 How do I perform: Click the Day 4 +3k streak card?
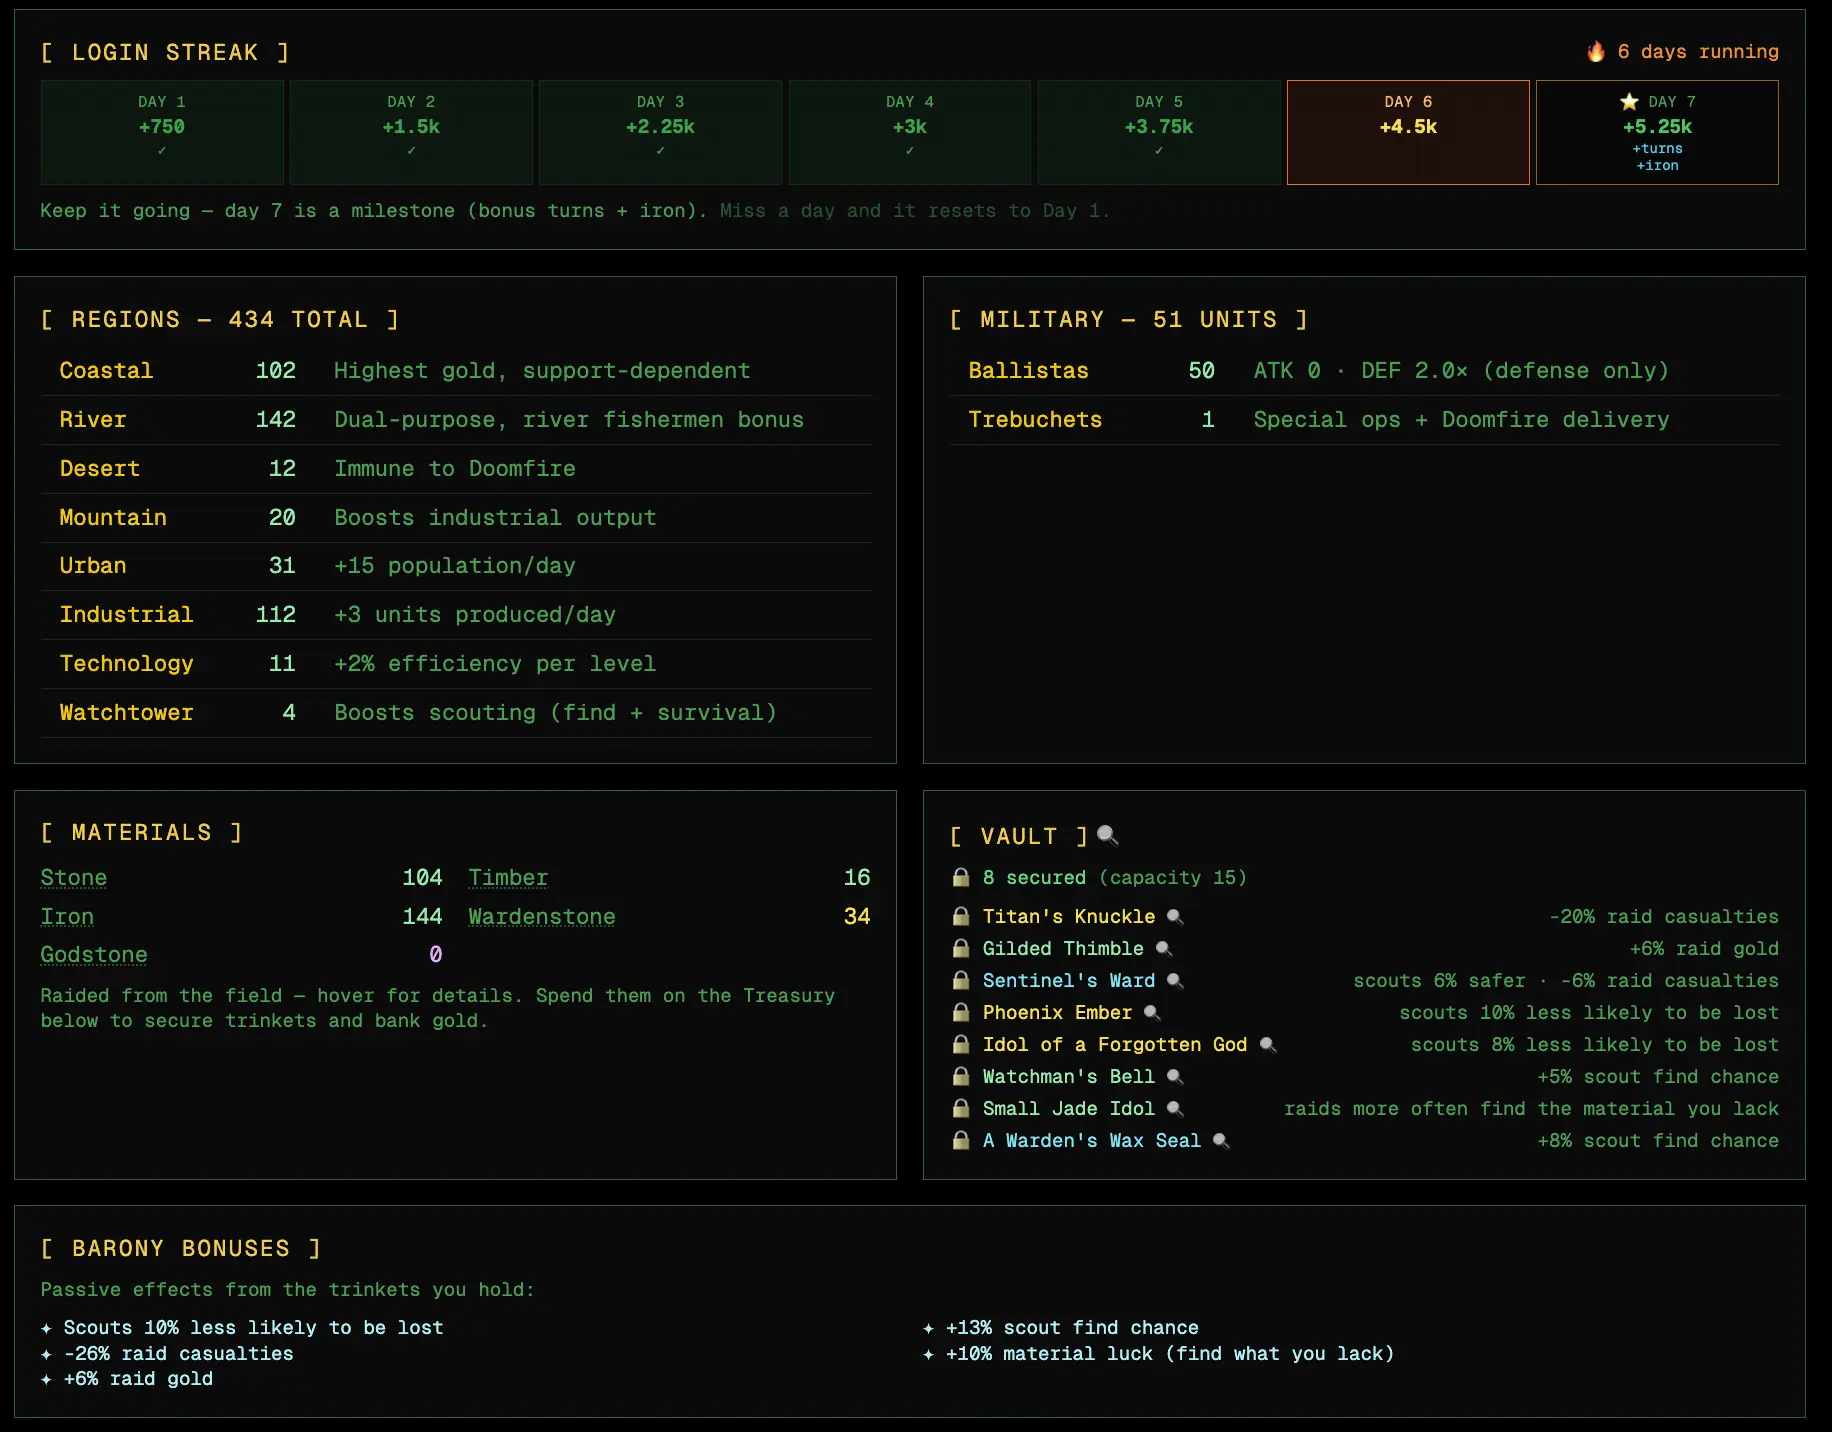coord(910,132)
